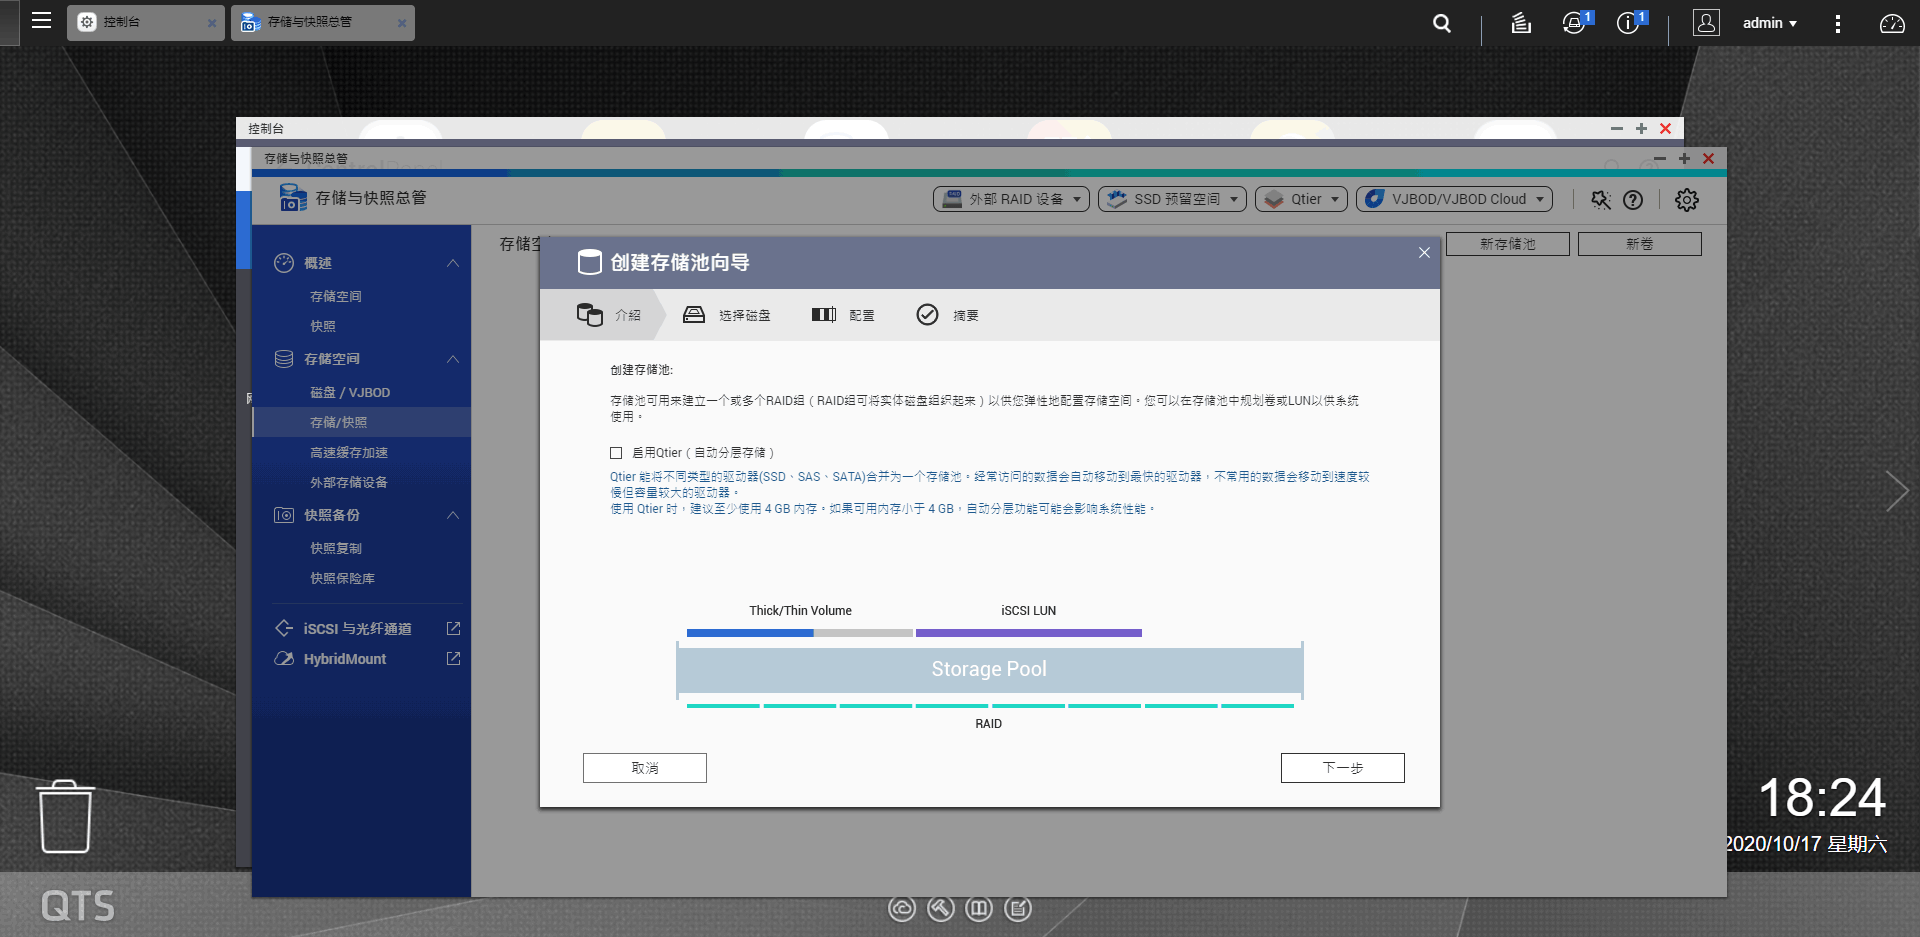Open external devices notification icon
The height and width of the screenshot is (937, 1920).
(1575, 23)
